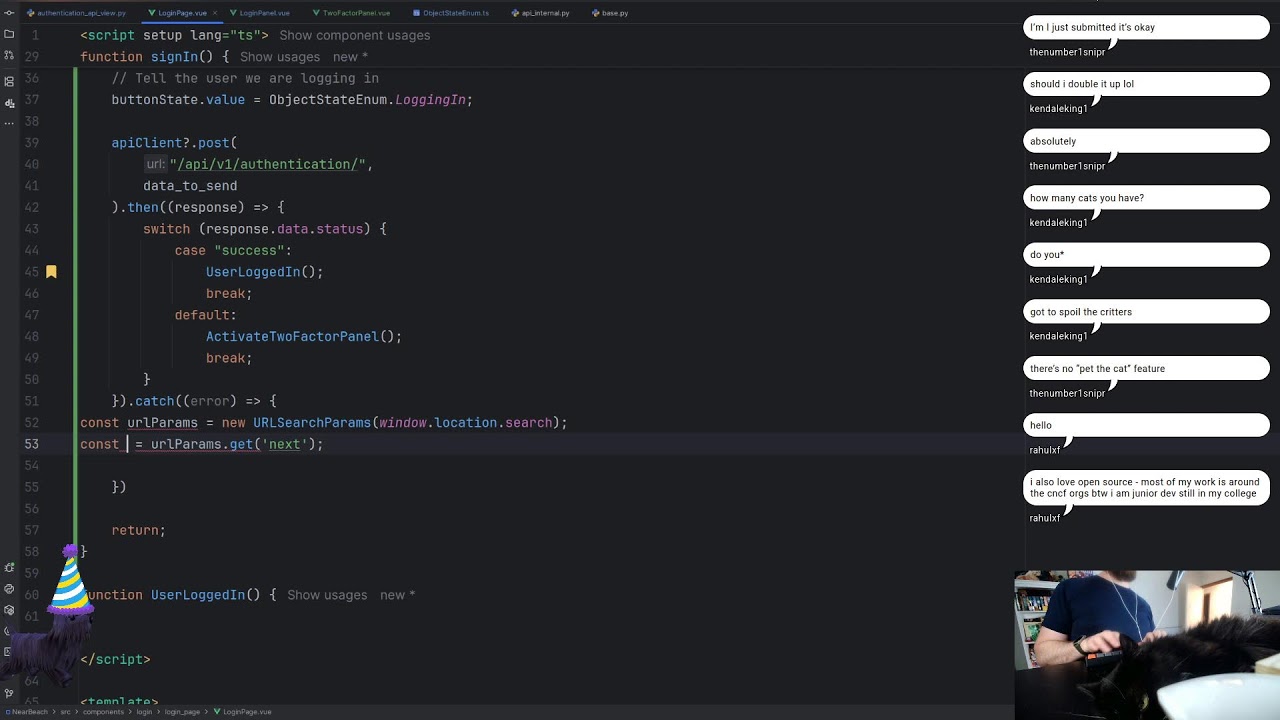Click 'Show usages' hint beside UserLoggedIn()
1280x720 pixels.
click(327, 595)
